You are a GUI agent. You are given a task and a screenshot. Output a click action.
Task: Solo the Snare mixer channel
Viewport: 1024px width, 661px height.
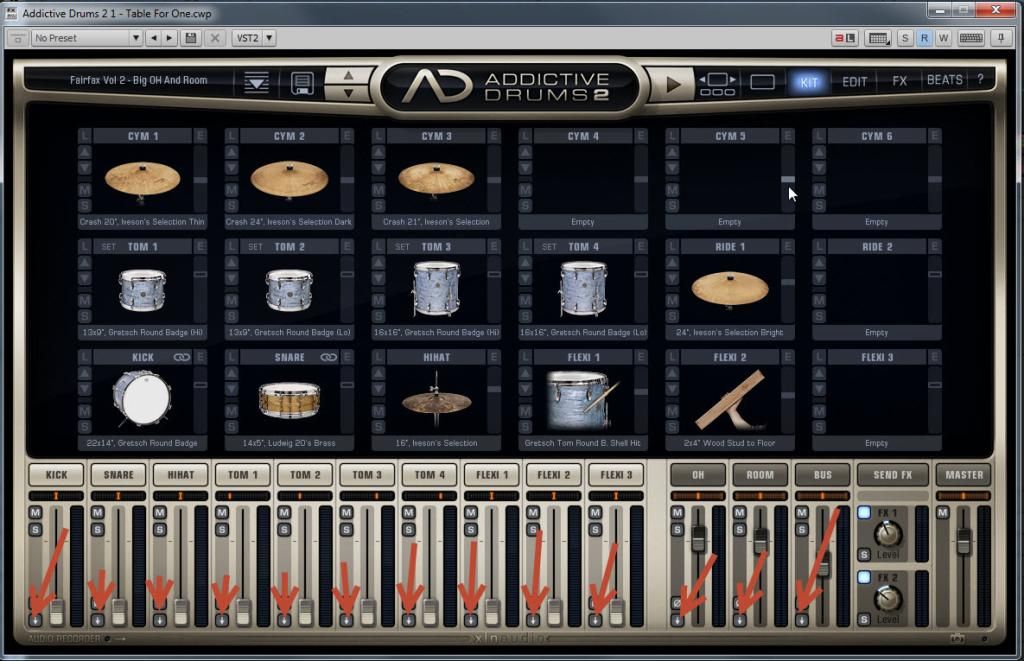click(97, 529)
